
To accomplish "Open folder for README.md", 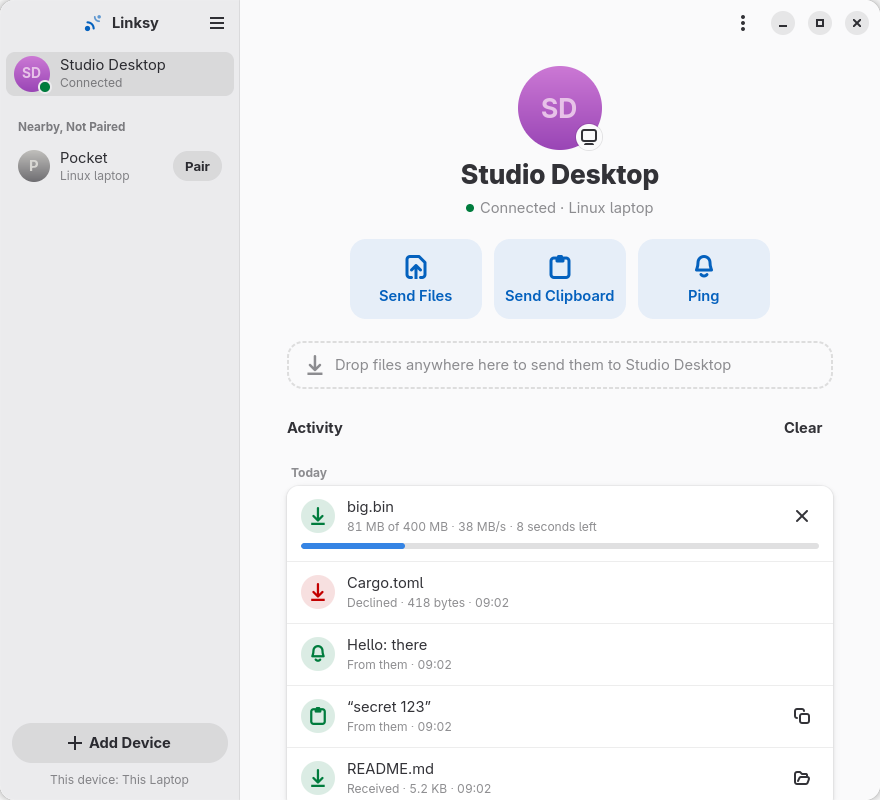I will coord(801,778).
